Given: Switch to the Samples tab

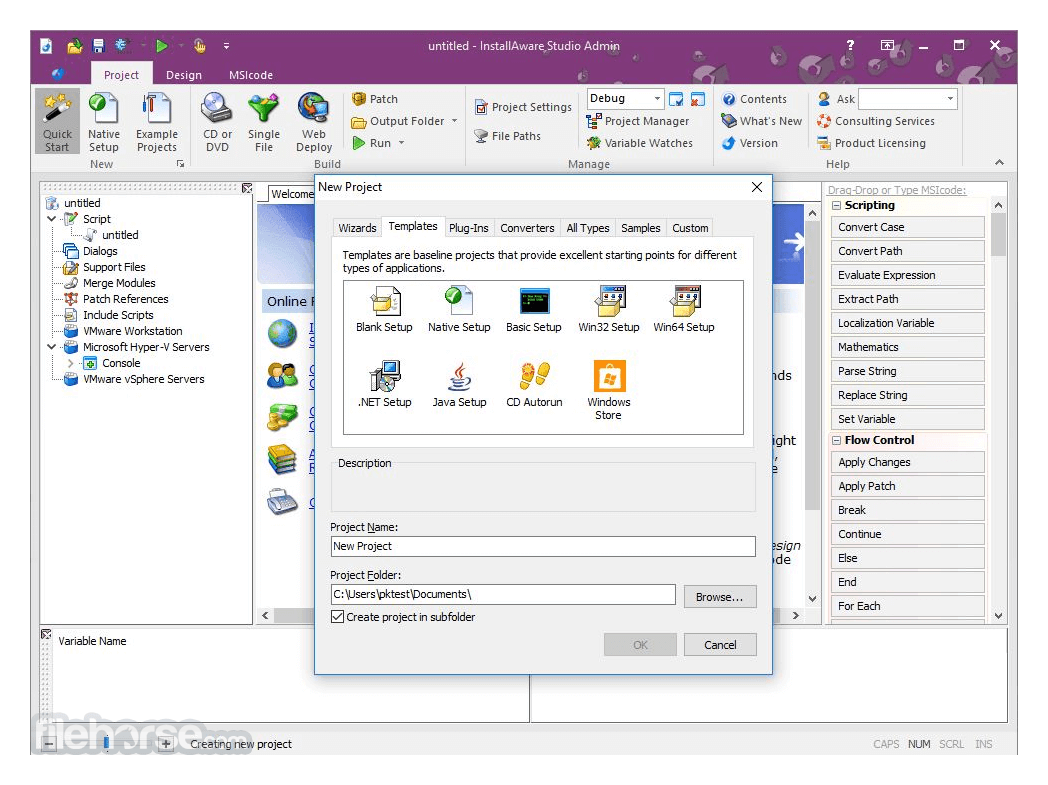Looking at the screenshot, I should click(x=640, y=228).
